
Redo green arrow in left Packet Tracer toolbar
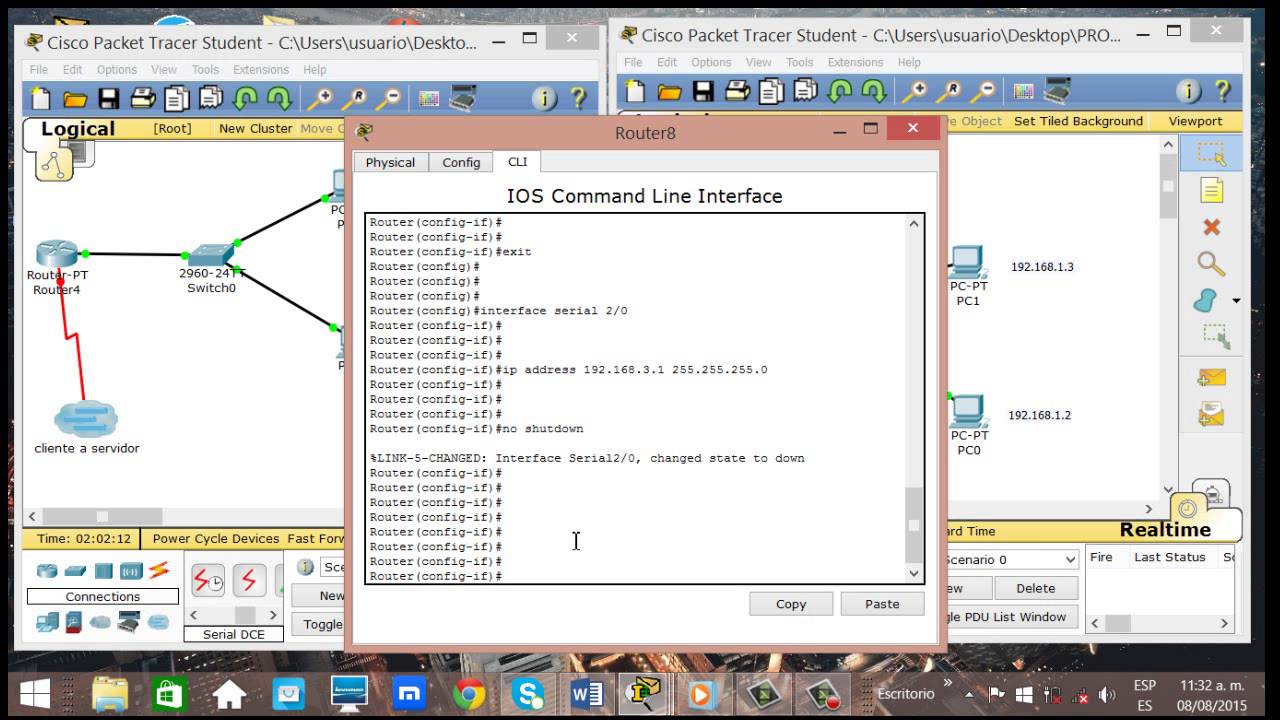(x=279, y=98)
